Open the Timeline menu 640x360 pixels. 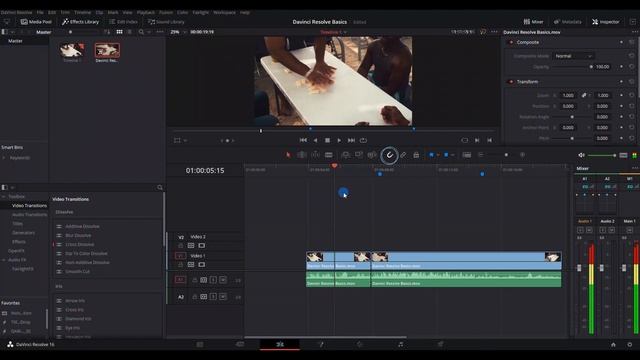coord(82,13)
